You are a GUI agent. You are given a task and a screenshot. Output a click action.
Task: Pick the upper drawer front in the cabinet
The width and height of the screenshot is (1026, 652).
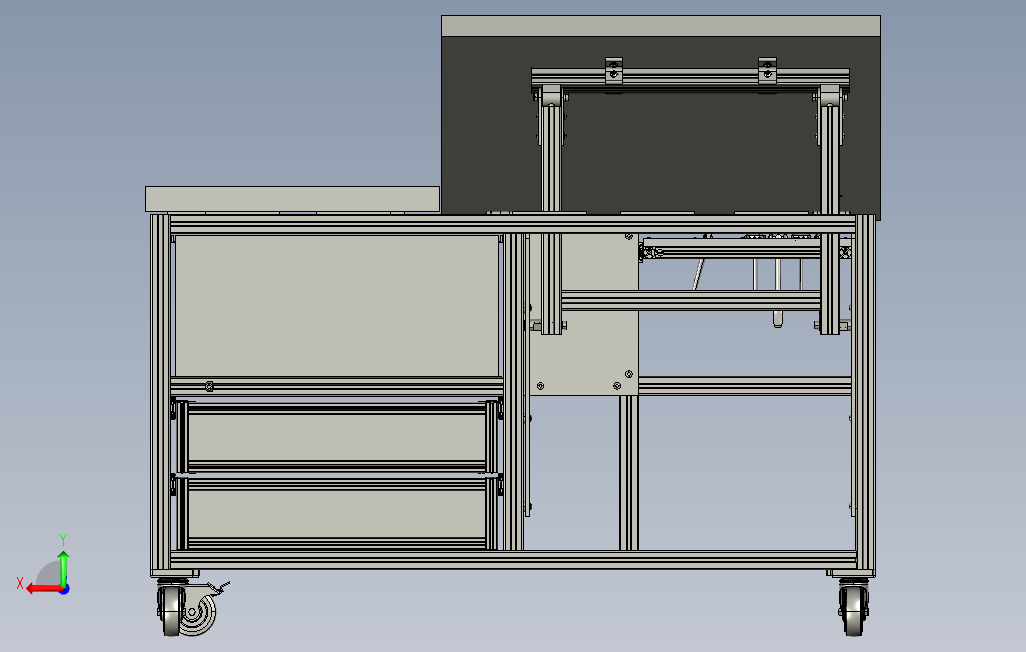(337, 438)
